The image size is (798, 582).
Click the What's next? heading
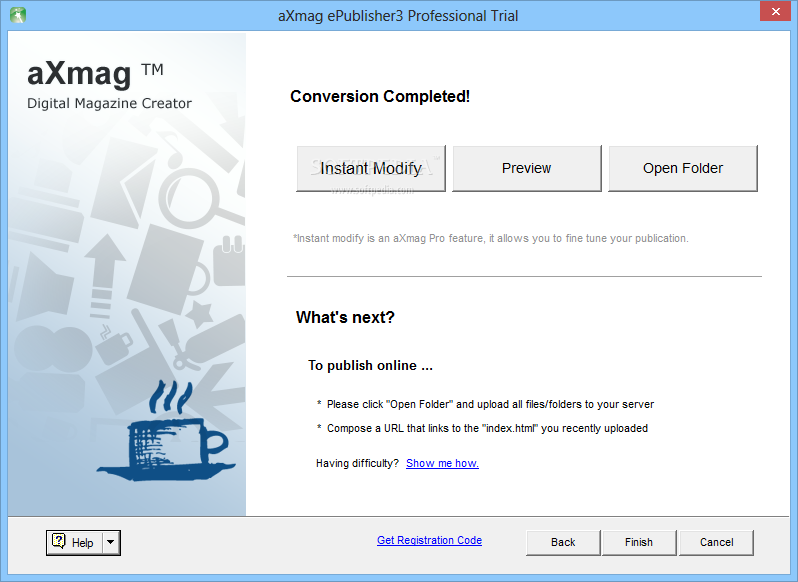[x=345, y=317]
